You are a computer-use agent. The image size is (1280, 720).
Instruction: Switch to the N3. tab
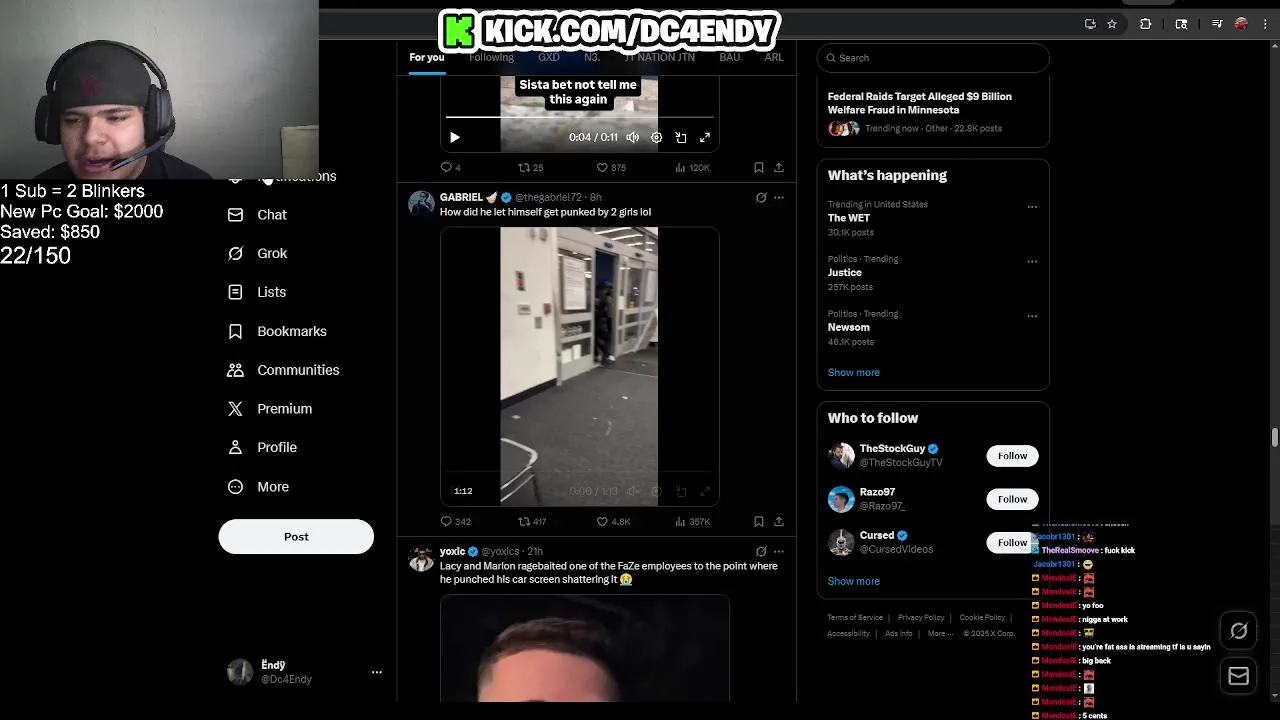592,57
